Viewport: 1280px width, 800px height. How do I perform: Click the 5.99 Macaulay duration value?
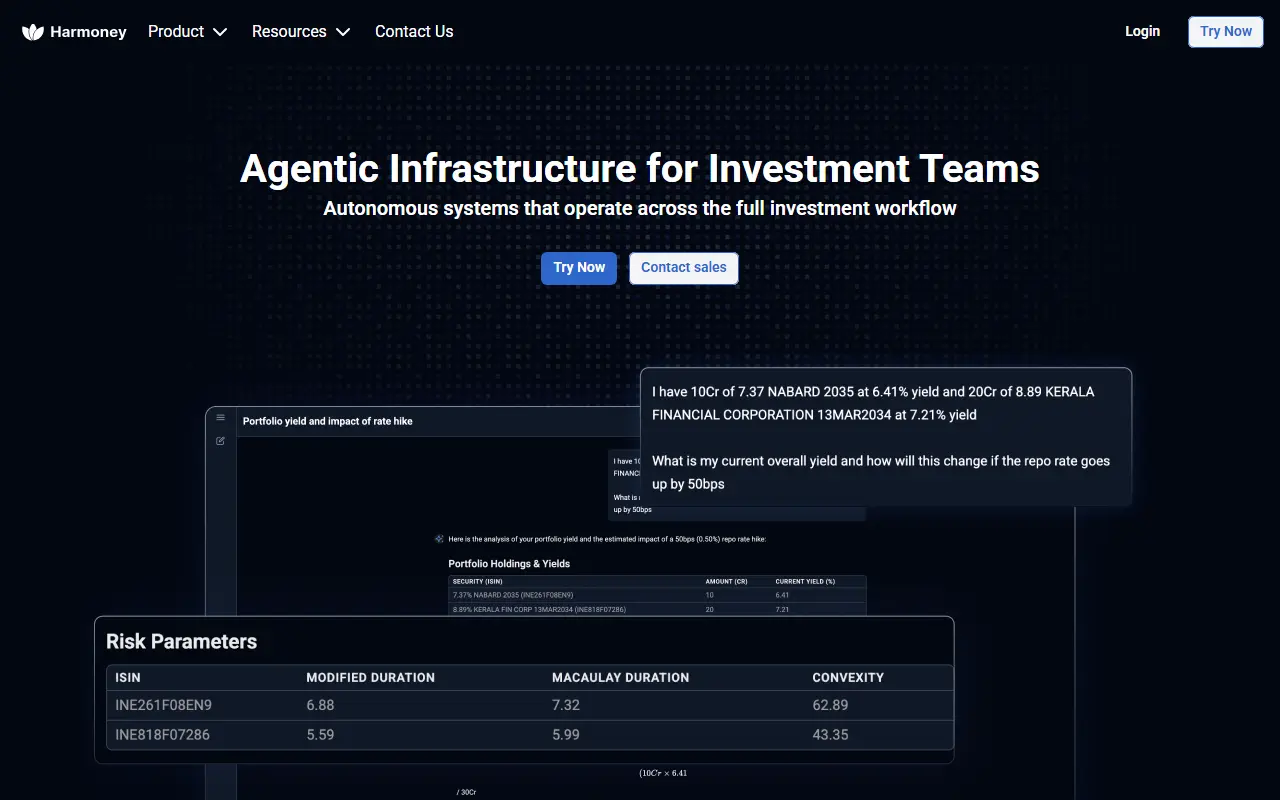click(566, 735)
